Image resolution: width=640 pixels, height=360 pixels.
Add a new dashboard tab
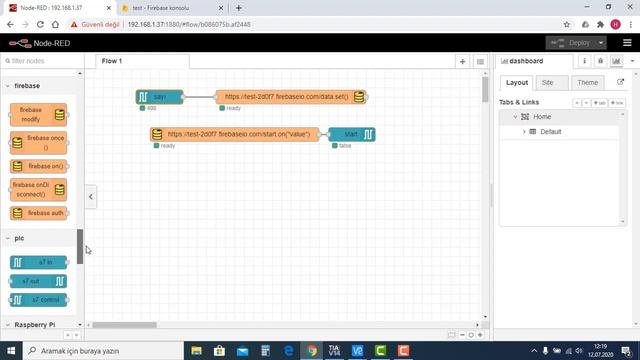[x=599, y=103]
